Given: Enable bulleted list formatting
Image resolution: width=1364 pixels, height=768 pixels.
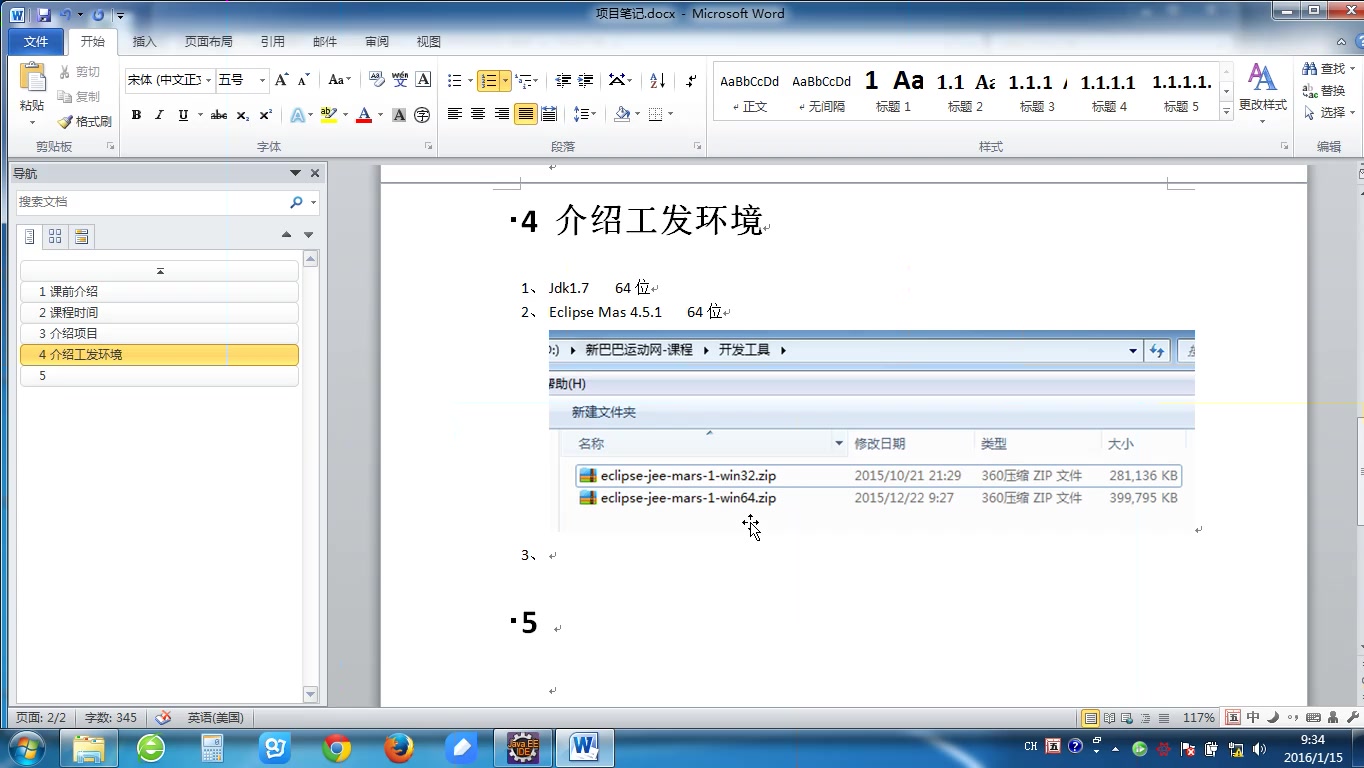Looking at the screenshot, I should 455,80.
